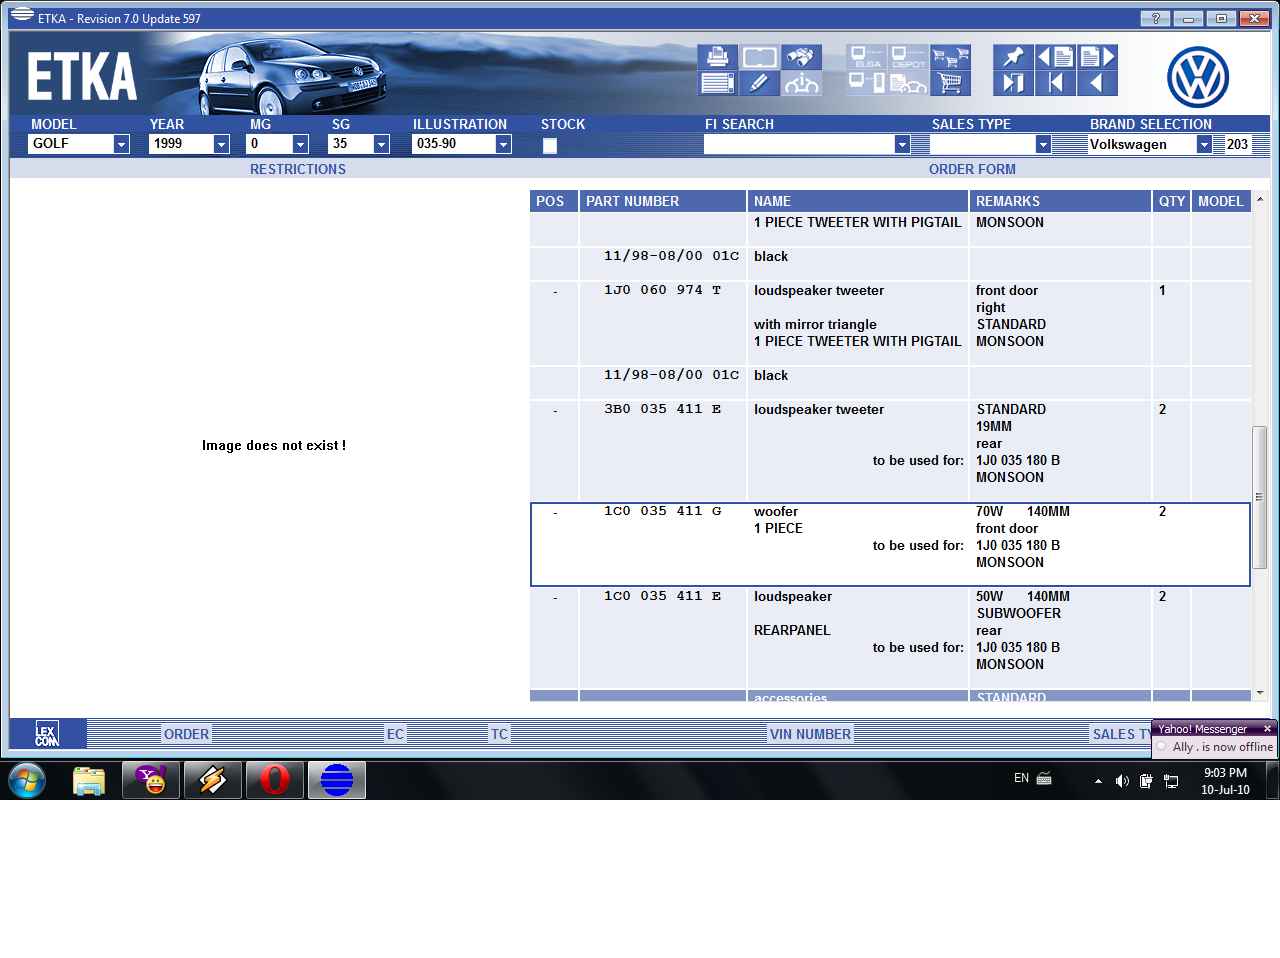
Task: Click the PART NUMBER column header
Action: pos(663,201)
